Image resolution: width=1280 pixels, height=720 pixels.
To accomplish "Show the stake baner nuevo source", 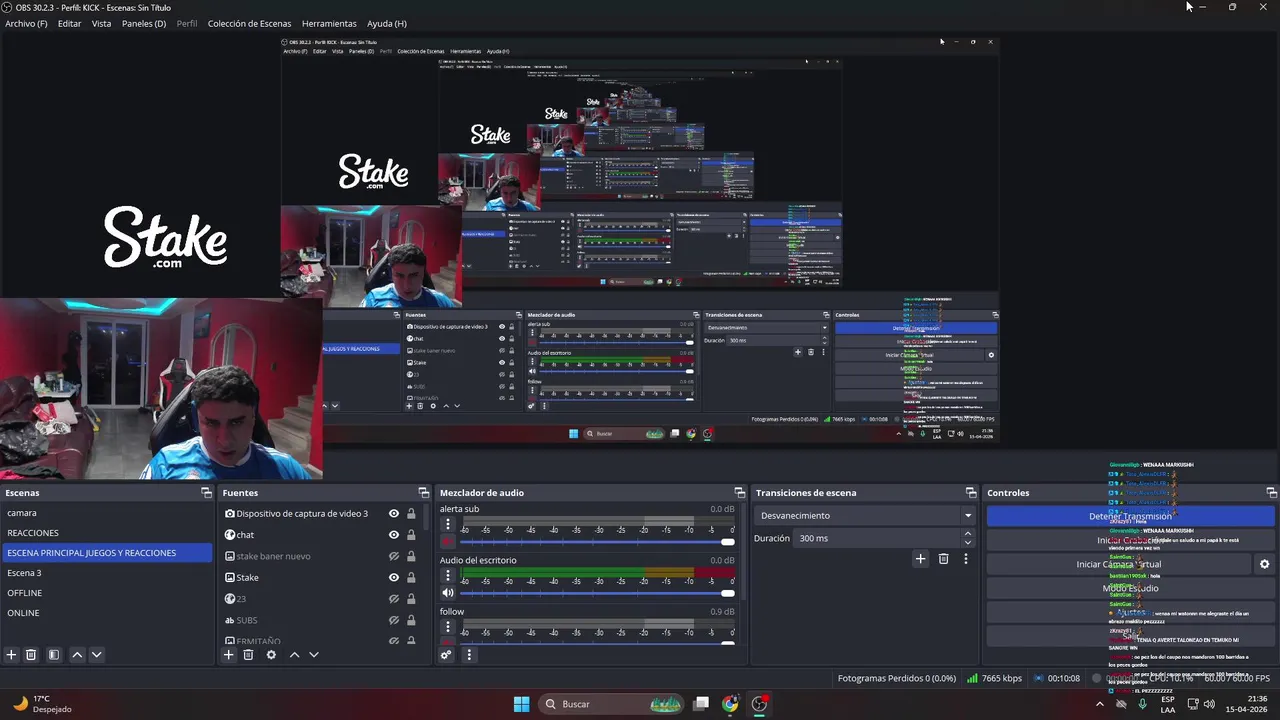I will pyautogui.click(x=393, y=556).
